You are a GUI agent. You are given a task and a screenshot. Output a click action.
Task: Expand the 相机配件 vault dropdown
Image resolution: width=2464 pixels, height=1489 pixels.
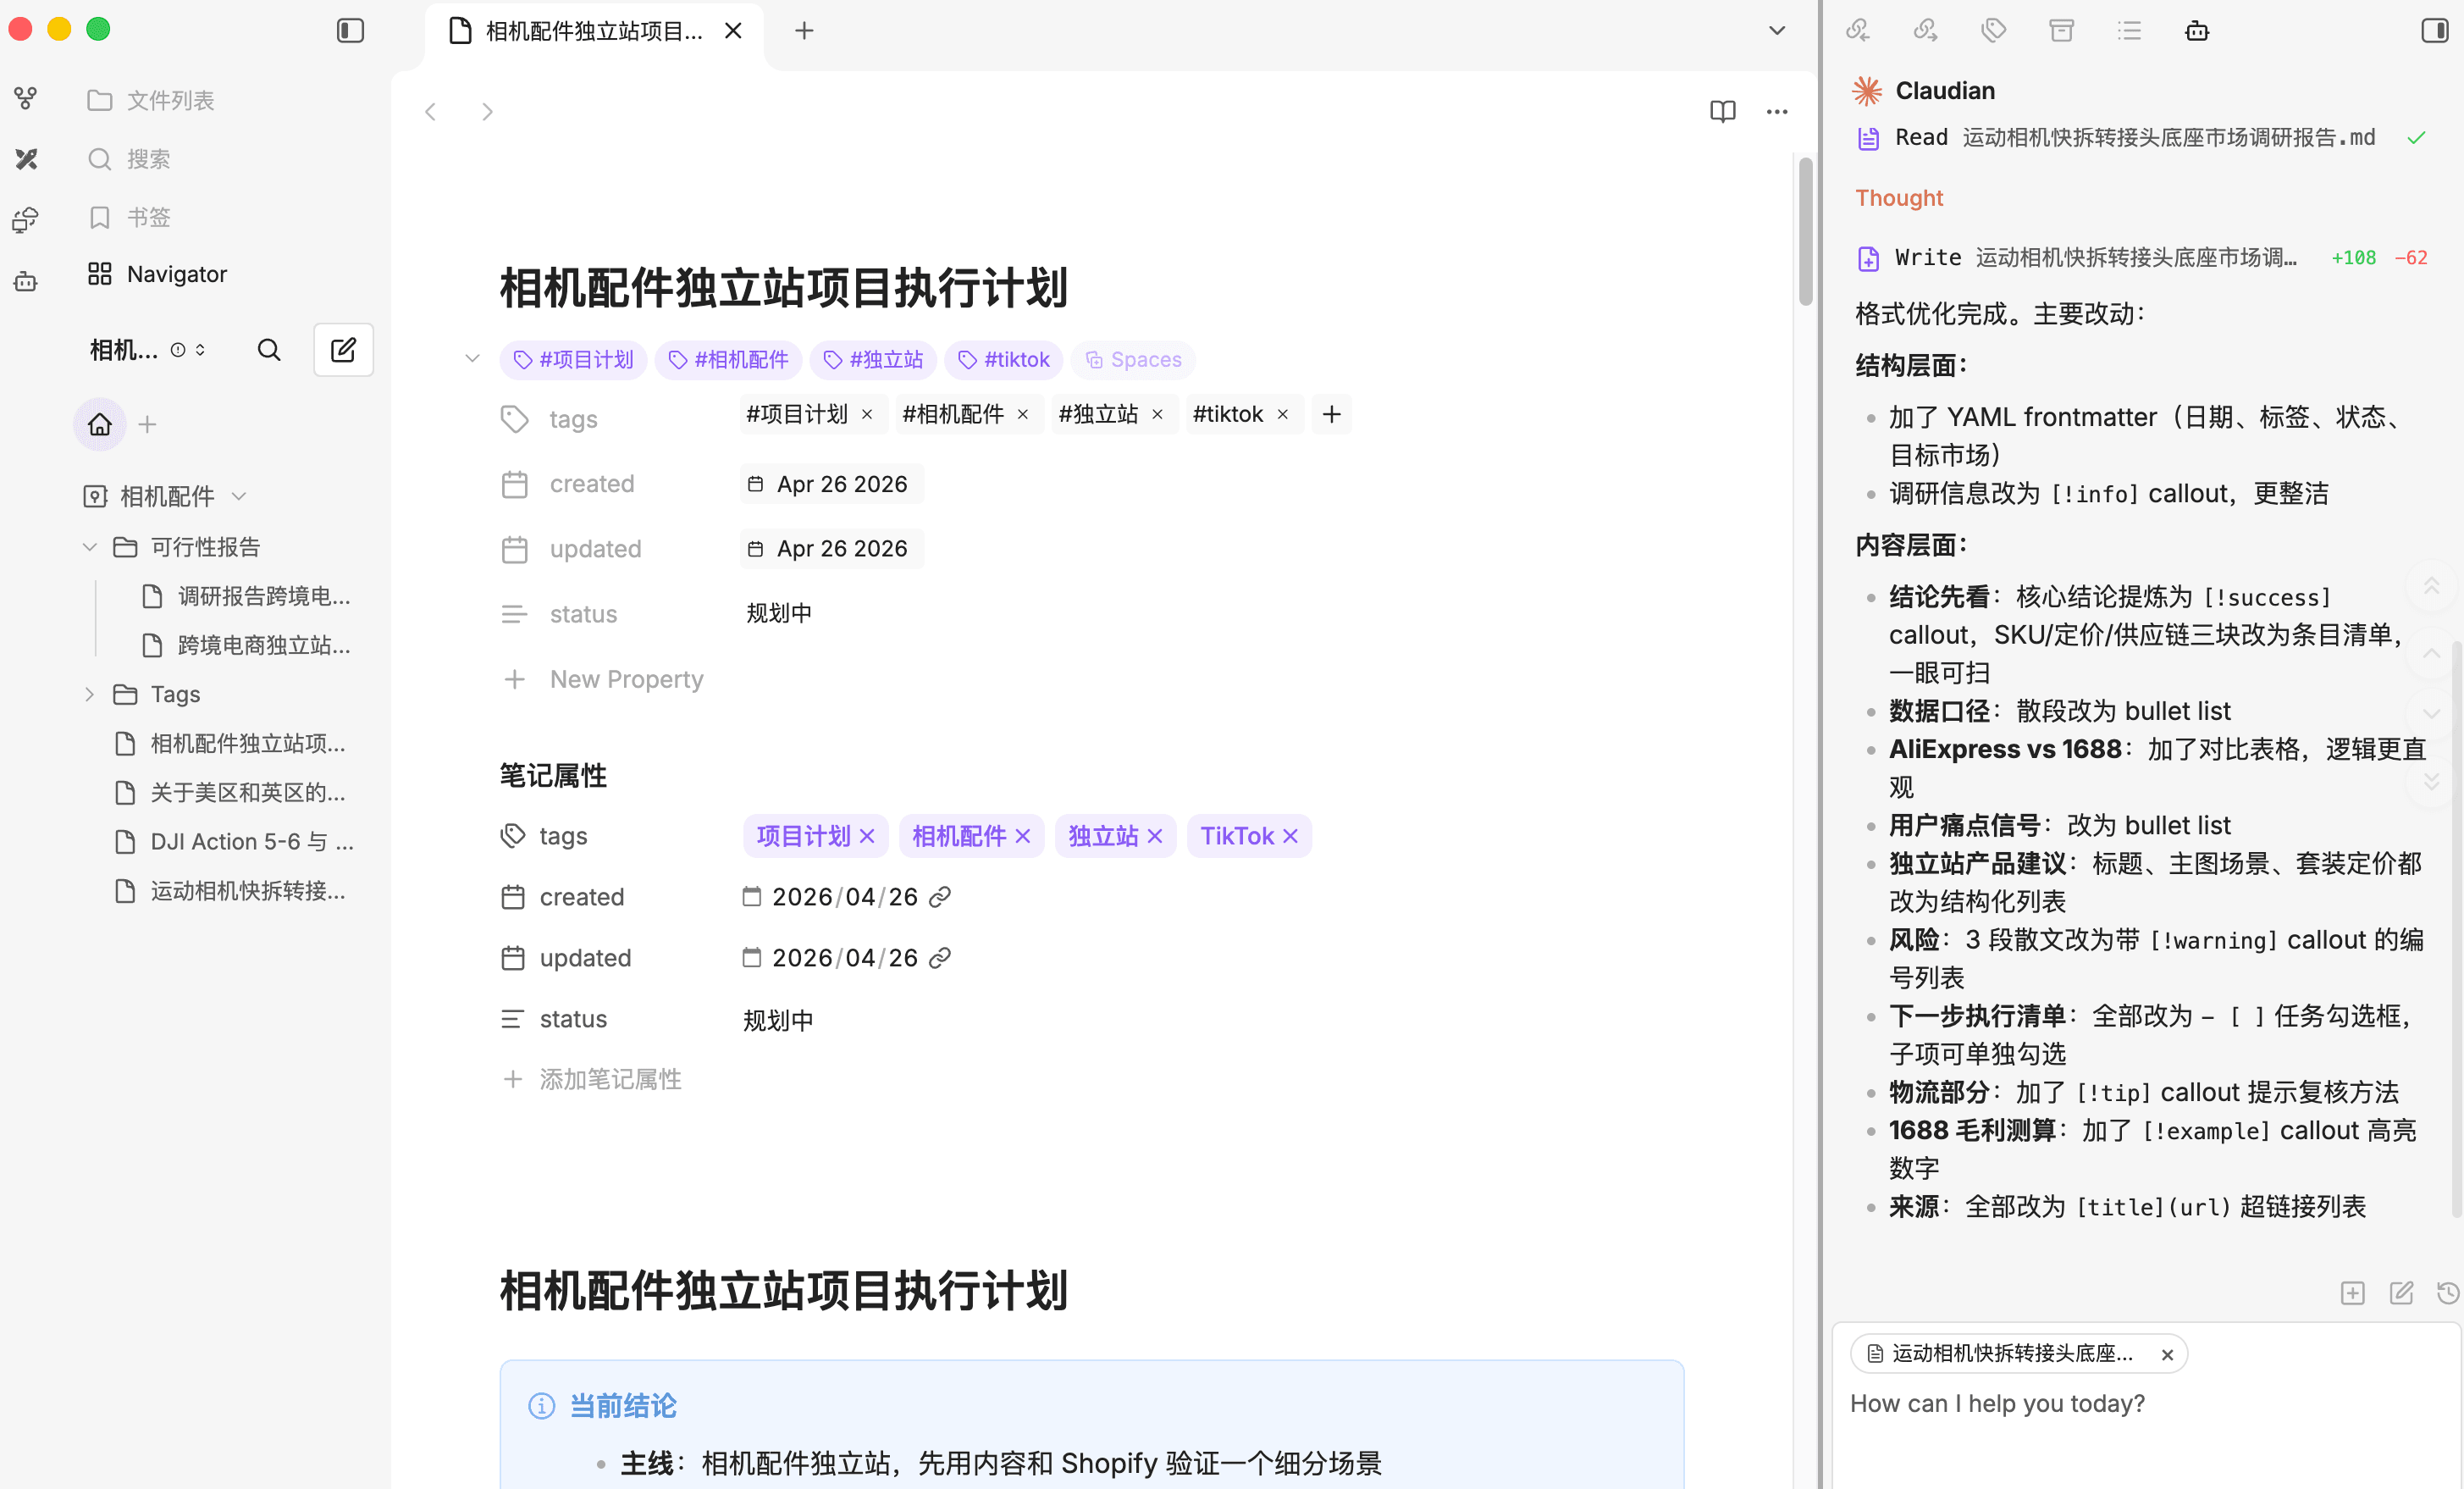tap(239, 496)
